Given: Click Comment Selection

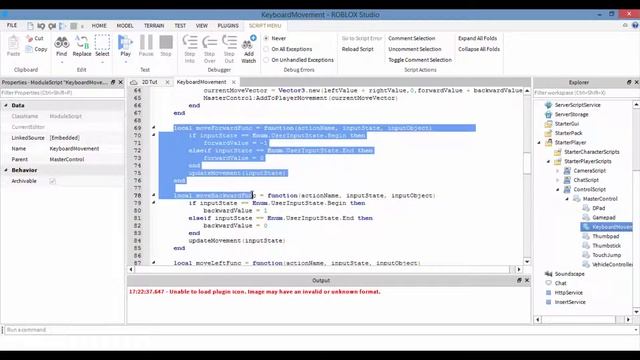Looking at the screenshot, I should click(411, 38).
